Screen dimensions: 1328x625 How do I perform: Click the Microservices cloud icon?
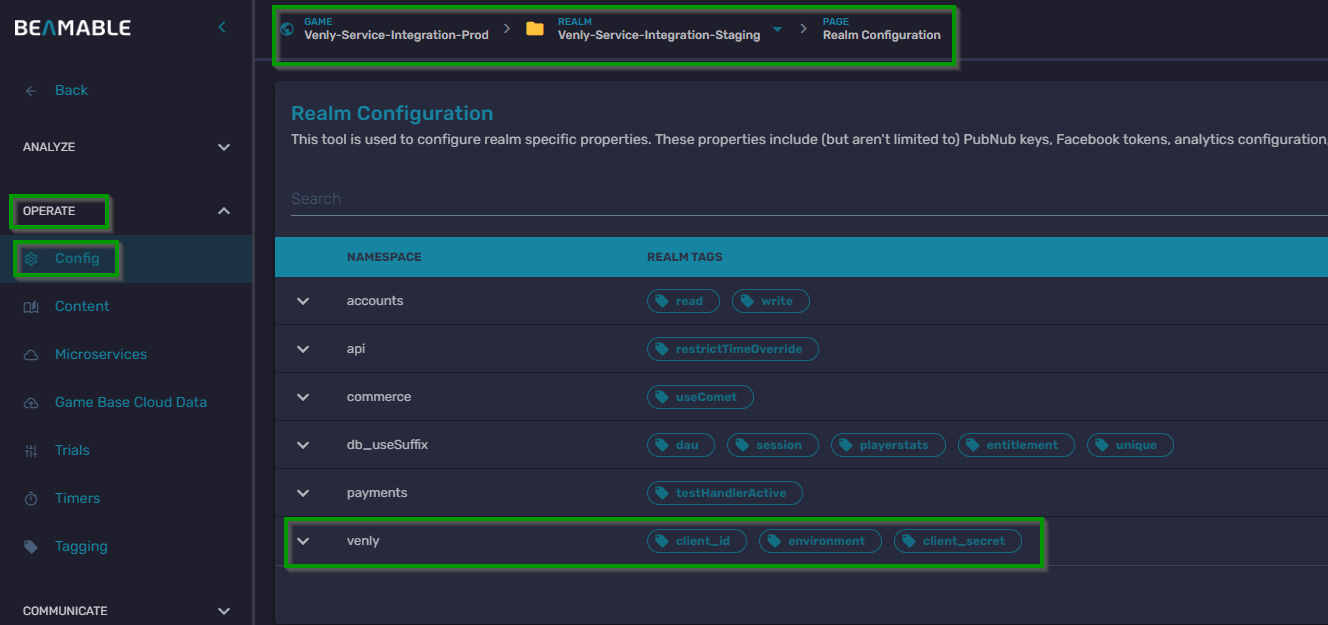pyautogui.click(x=31, y=355)
